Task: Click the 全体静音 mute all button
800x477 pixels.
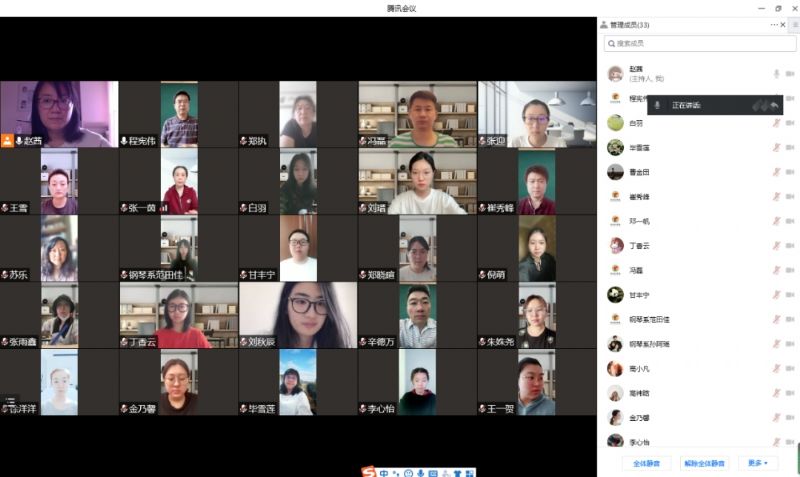Action: point(646,463)
